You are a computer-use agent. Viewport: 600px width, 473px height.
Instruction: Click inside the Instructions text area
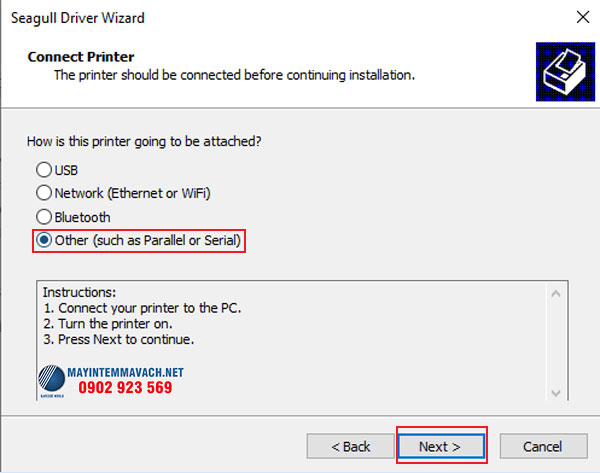[x=300, y=320]
